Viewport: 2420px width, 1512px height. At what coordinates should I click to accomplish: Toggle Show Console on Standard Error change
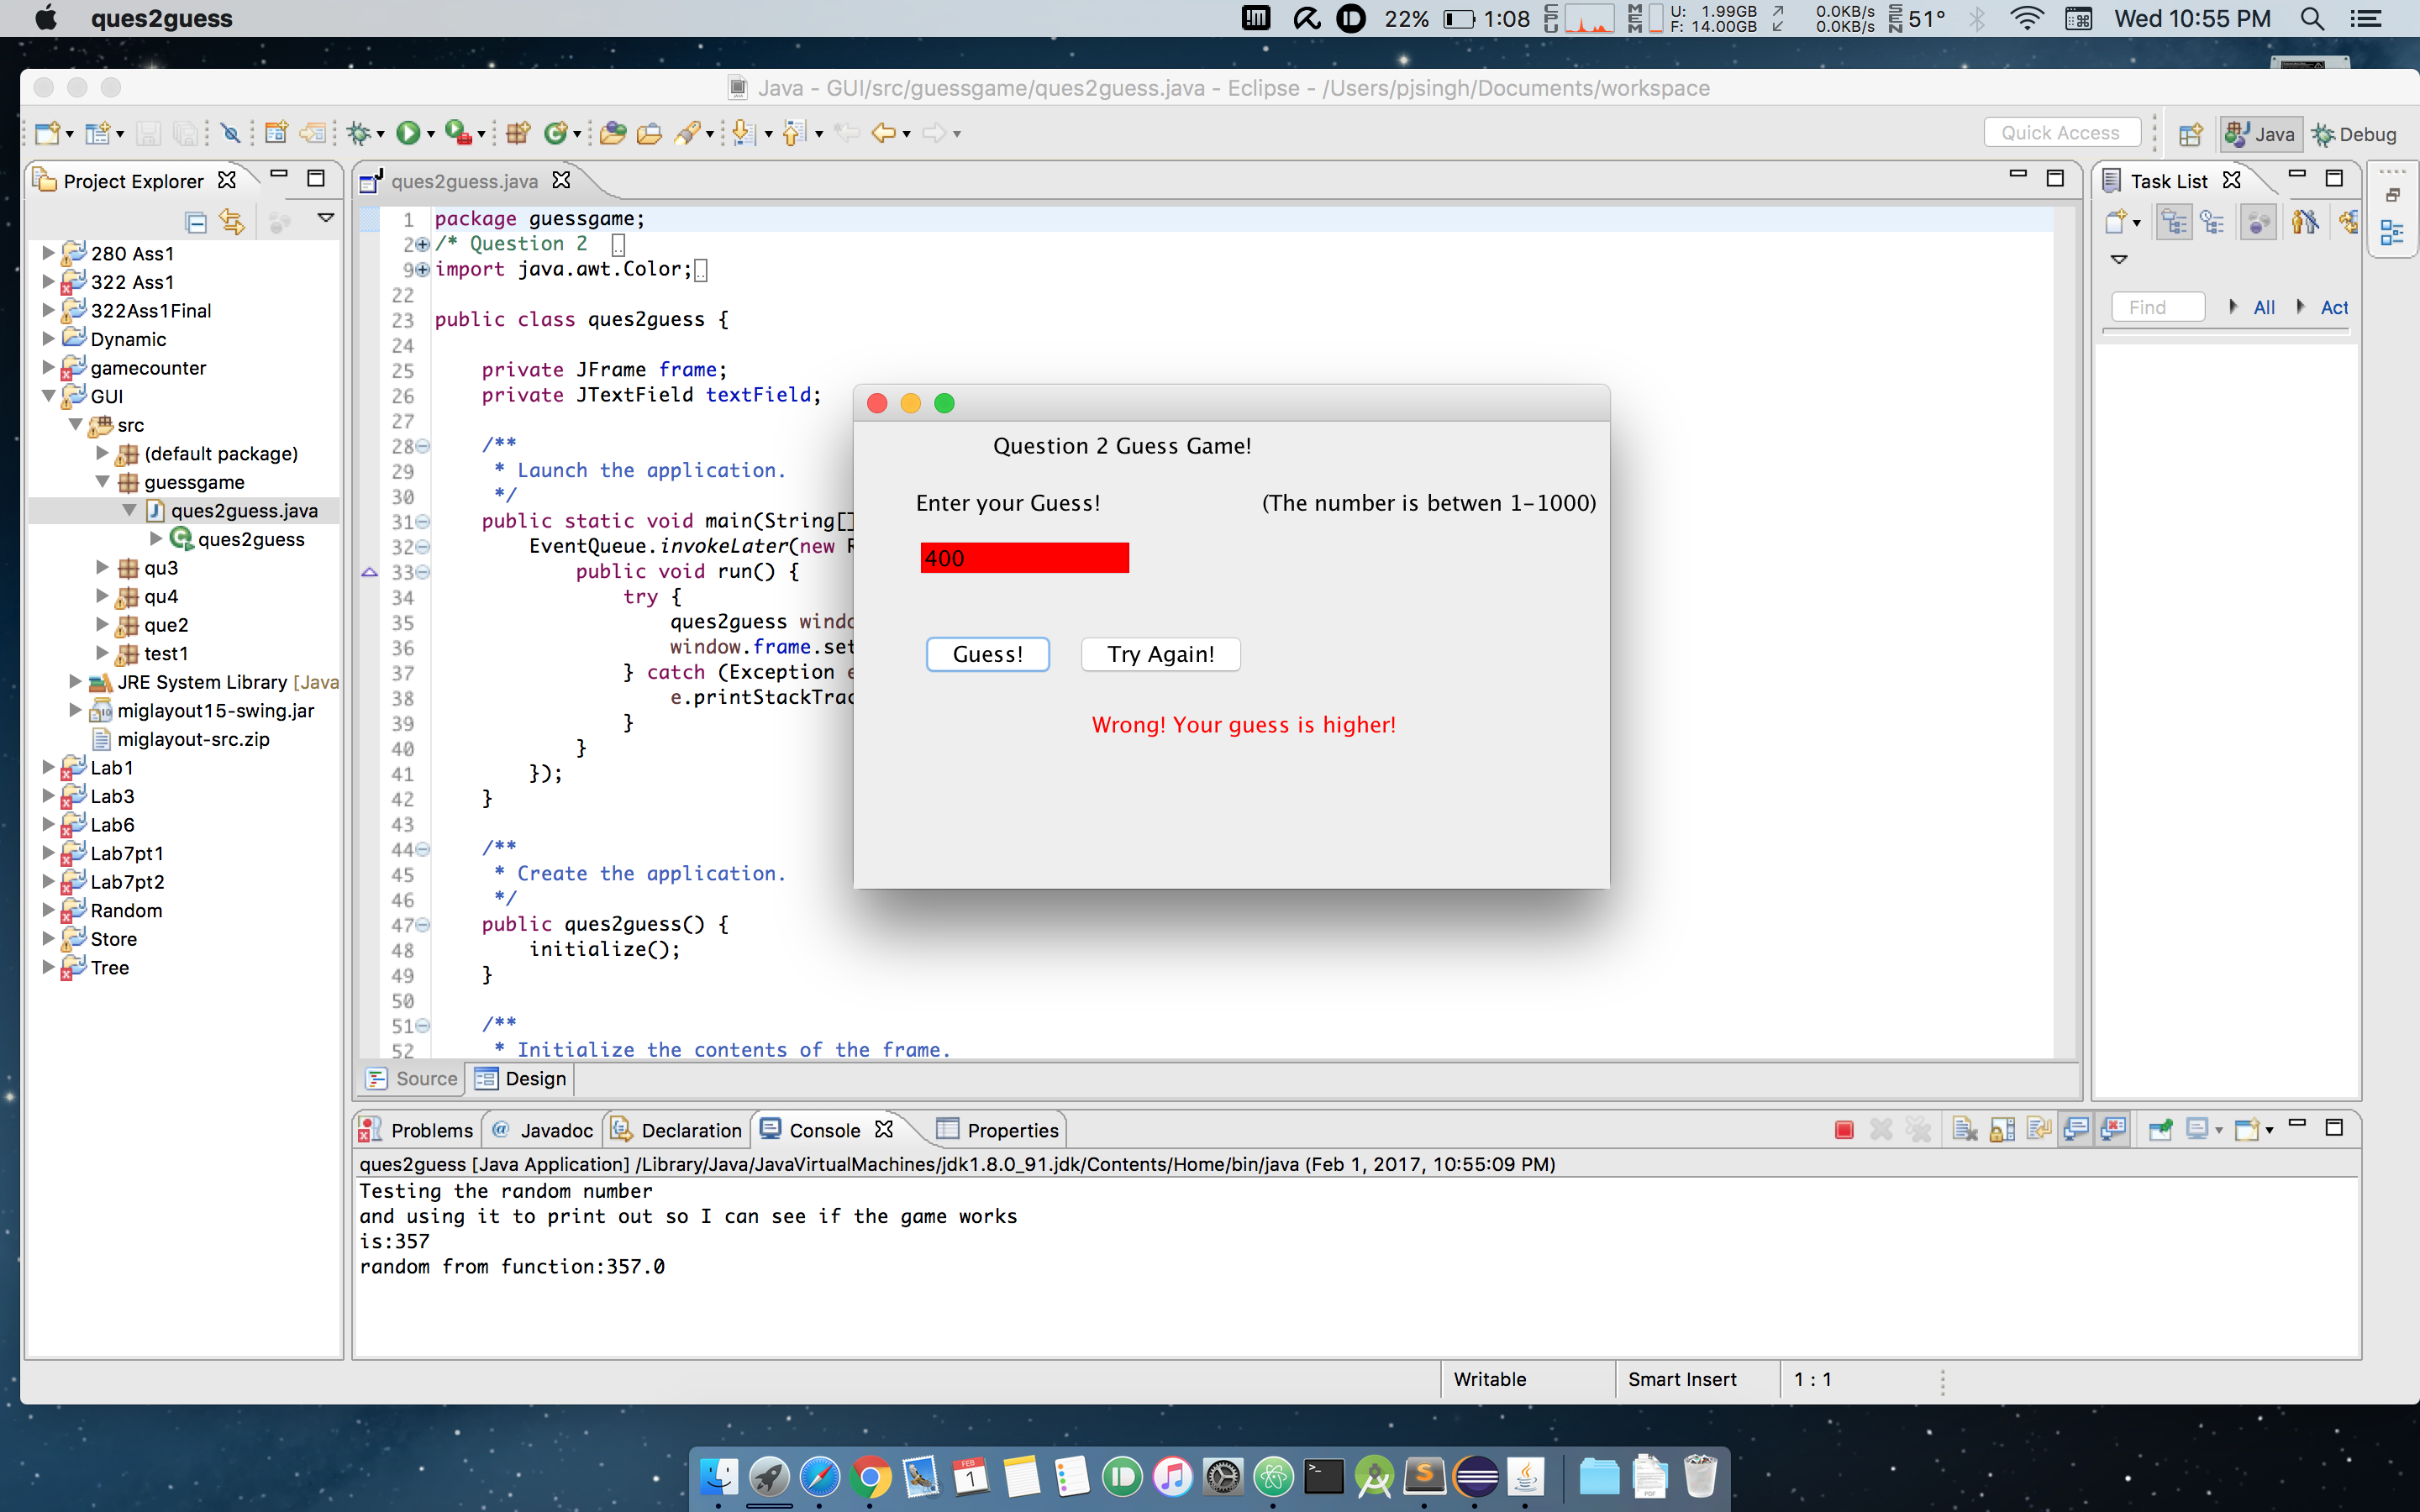pos(2113,1130)
